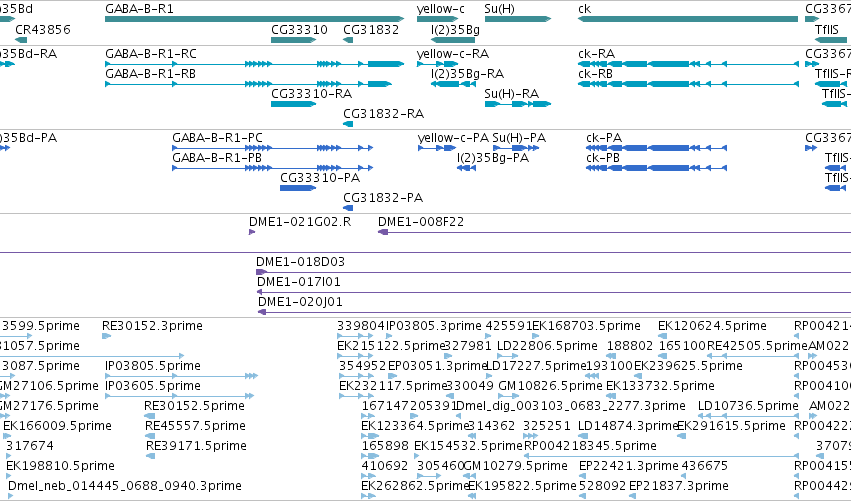
Task: Open the Su(H) gene entry
Action: click(x=518, y=19)
